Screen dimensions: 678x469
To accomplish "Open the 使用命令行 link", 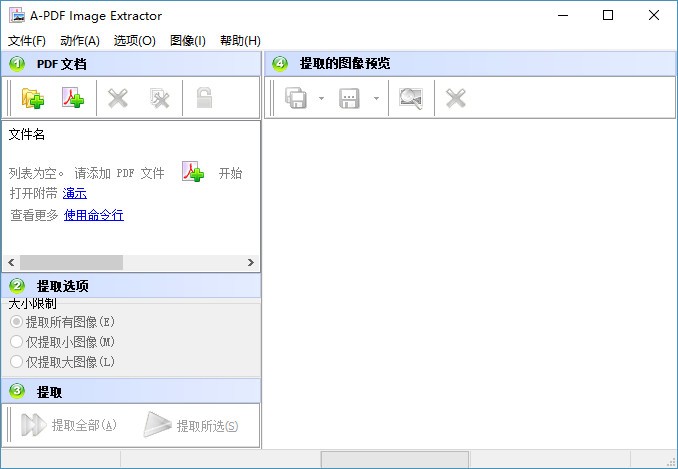I will coord(94,215).
